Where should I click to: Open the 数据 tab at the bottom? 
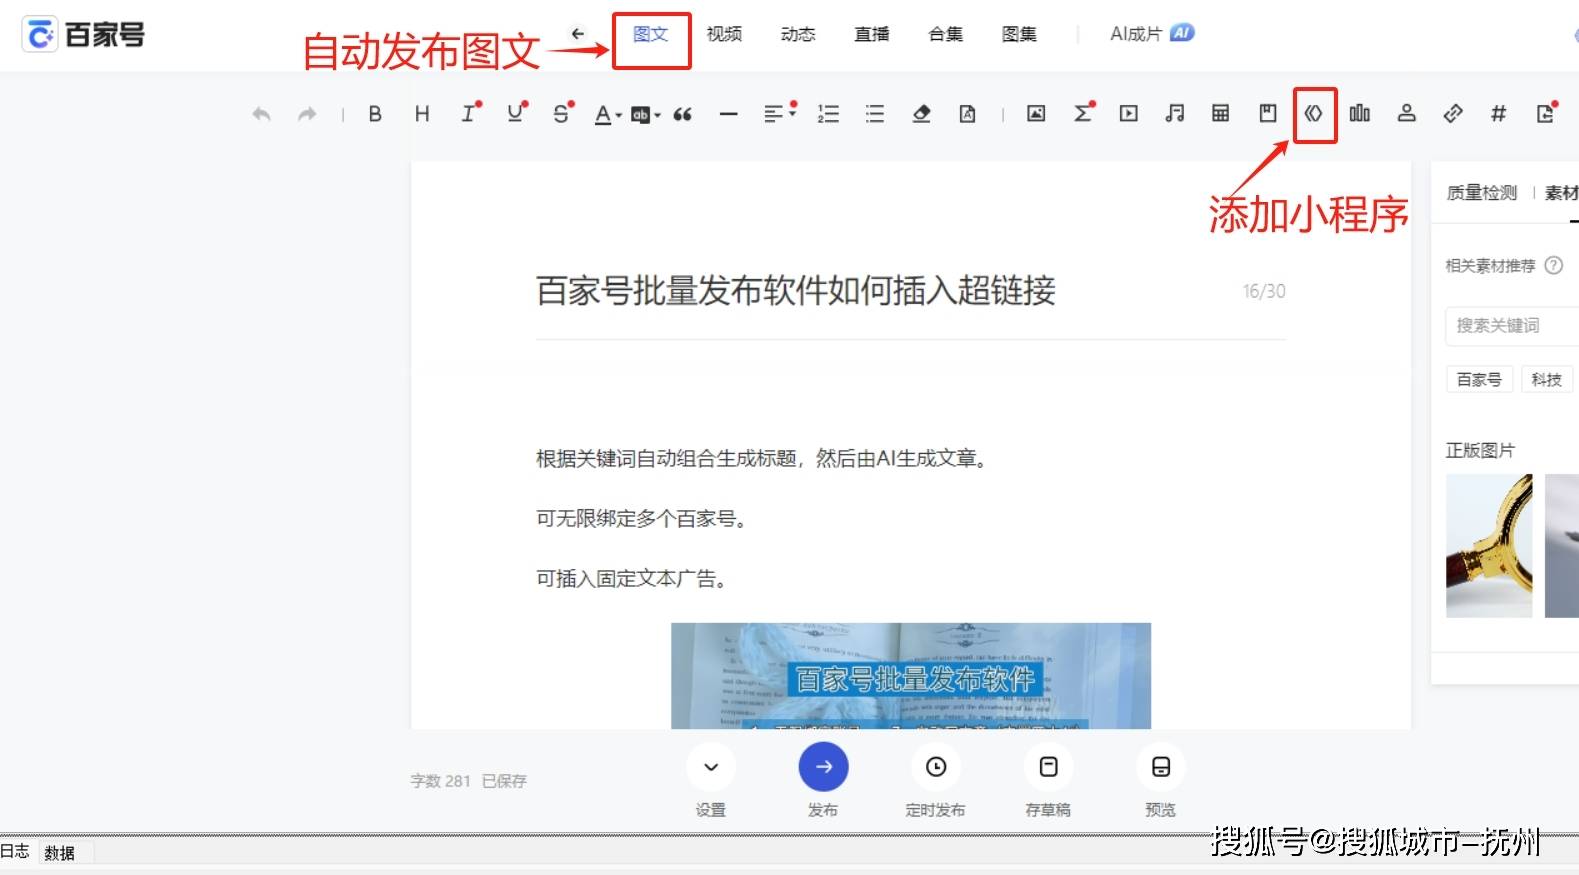tap(60, 853)
